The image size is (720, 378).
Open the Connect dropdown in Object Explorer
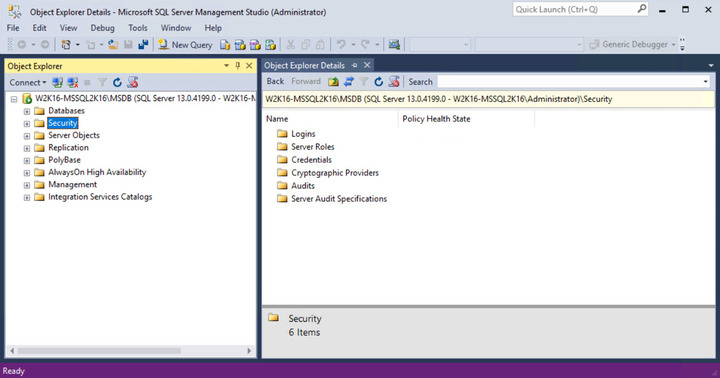[28, 82]
